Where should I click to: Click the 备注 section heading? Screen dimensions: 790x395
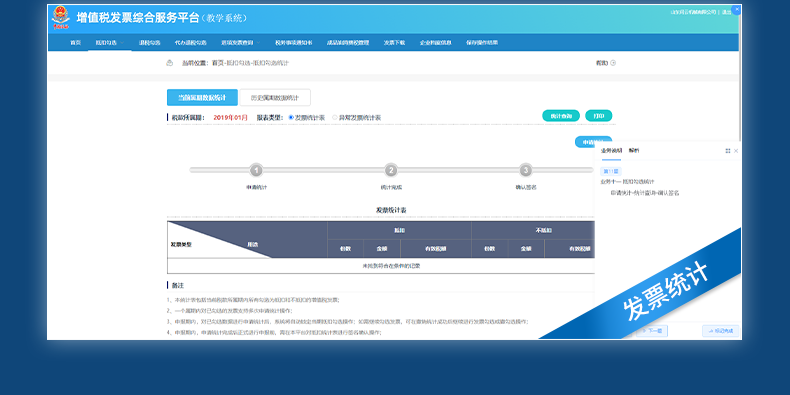click(x=177, y=285)
